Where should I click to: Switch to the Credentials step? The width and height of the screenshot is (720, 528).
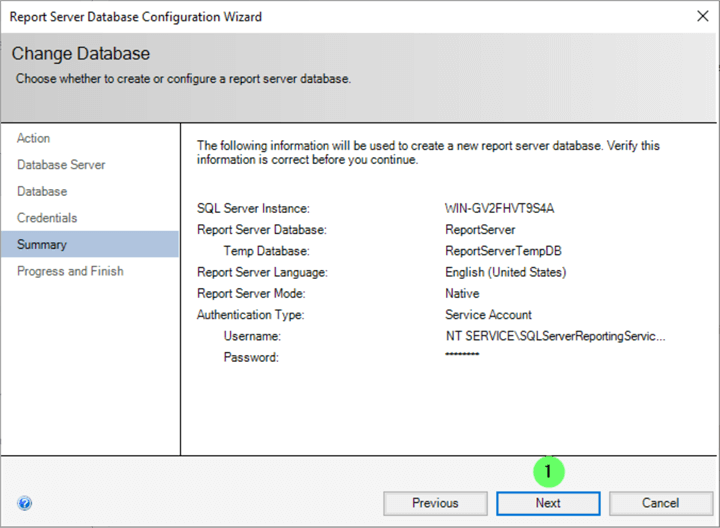tap(47, 218)
